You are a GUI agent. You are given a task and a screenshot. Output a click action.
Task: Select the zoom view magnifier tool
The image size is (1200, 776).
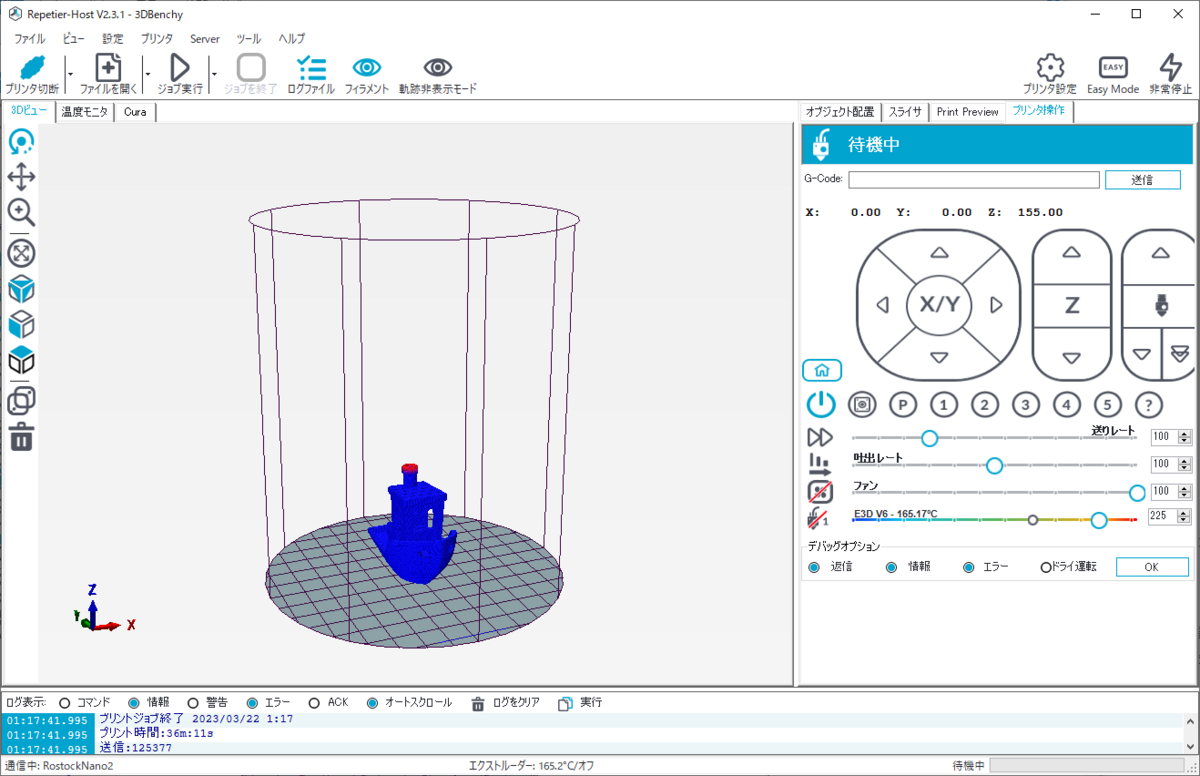[21, 212]
